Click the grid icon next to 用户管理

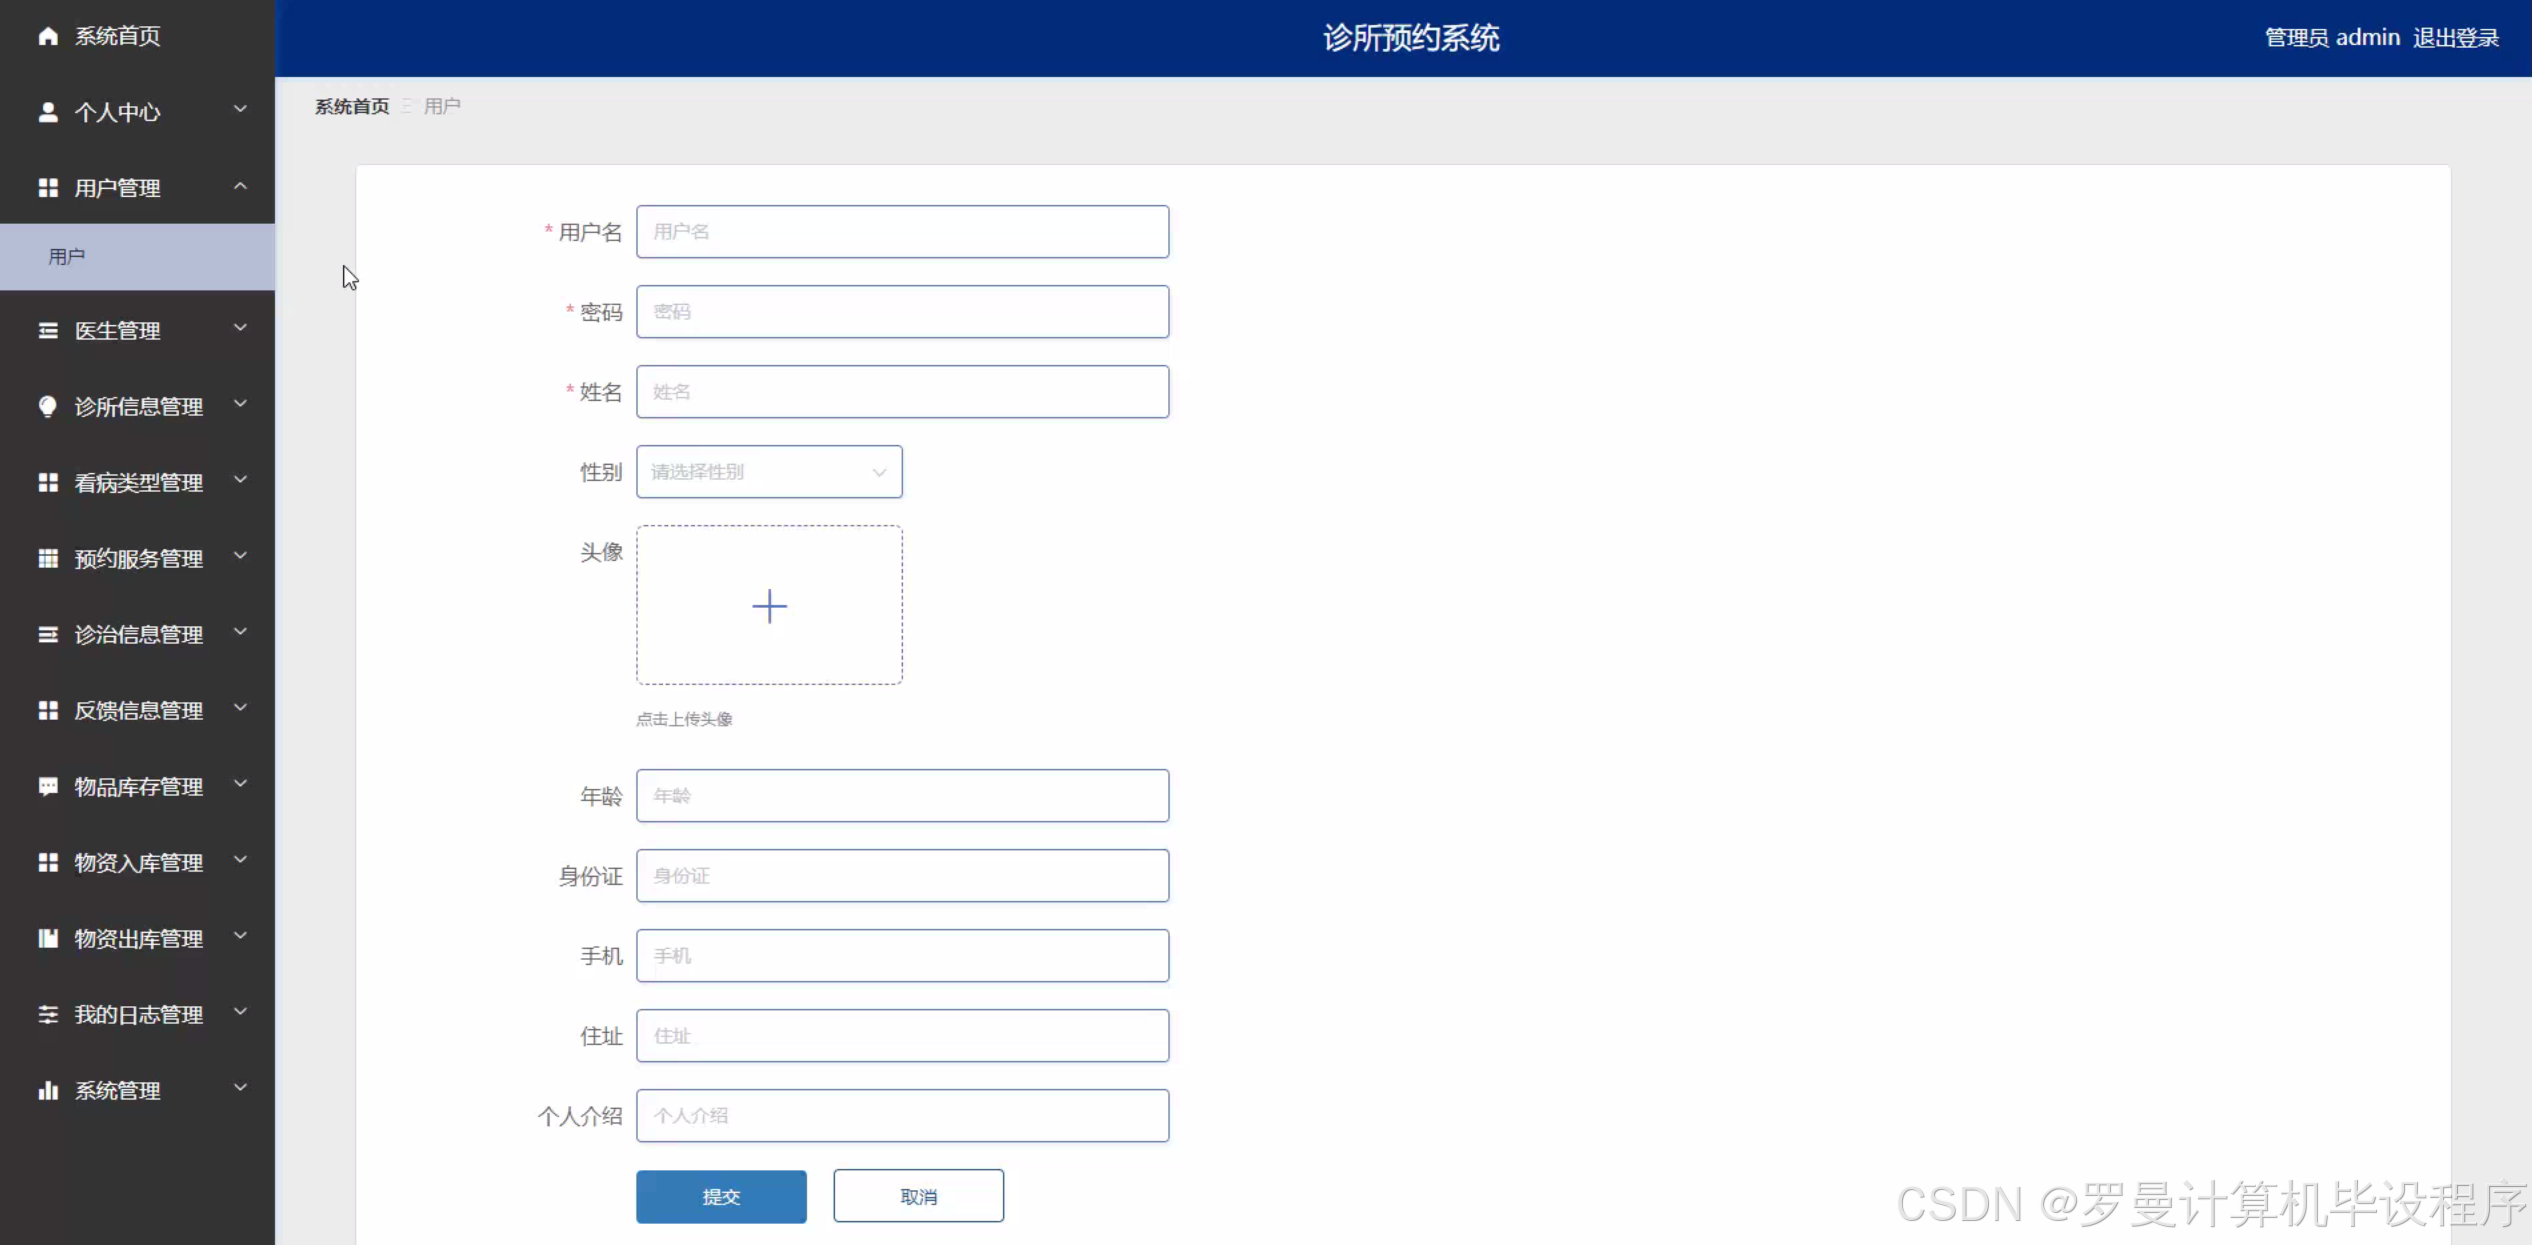[47, 188]
